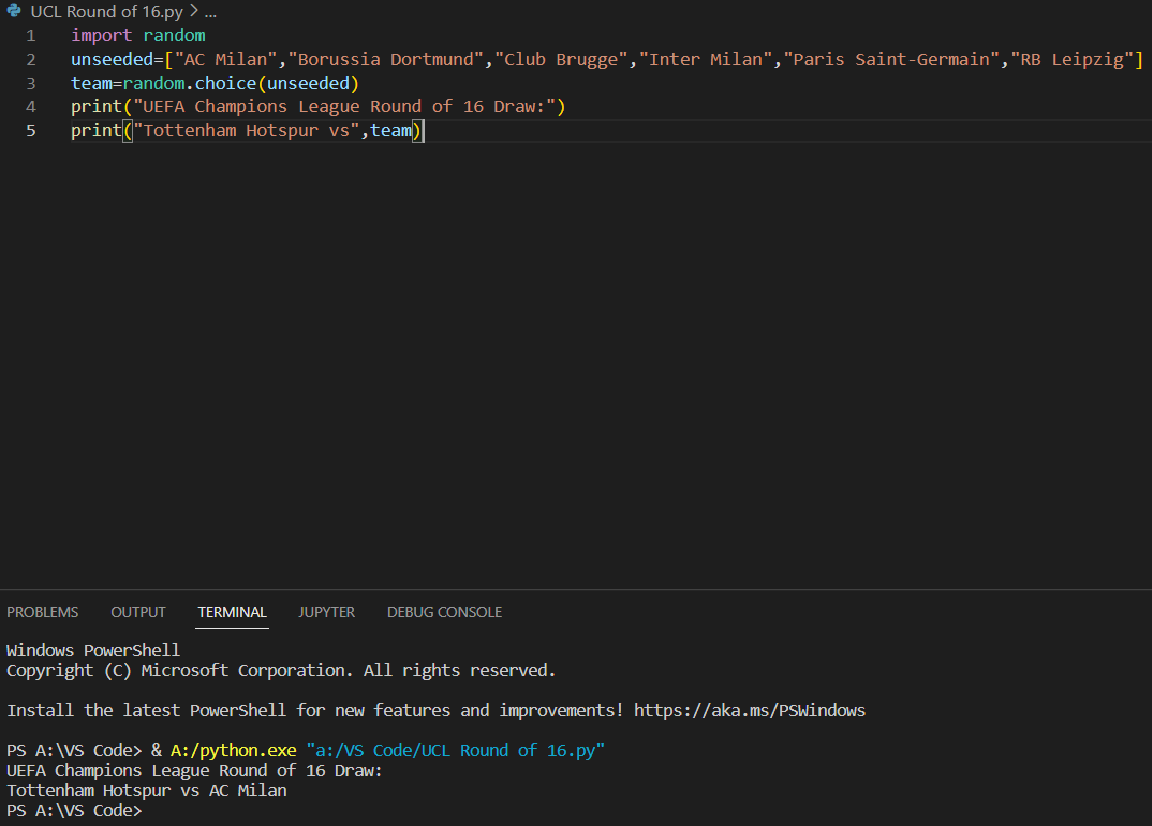Open the DEBUG CONSOLE tab

click(444, 612)
